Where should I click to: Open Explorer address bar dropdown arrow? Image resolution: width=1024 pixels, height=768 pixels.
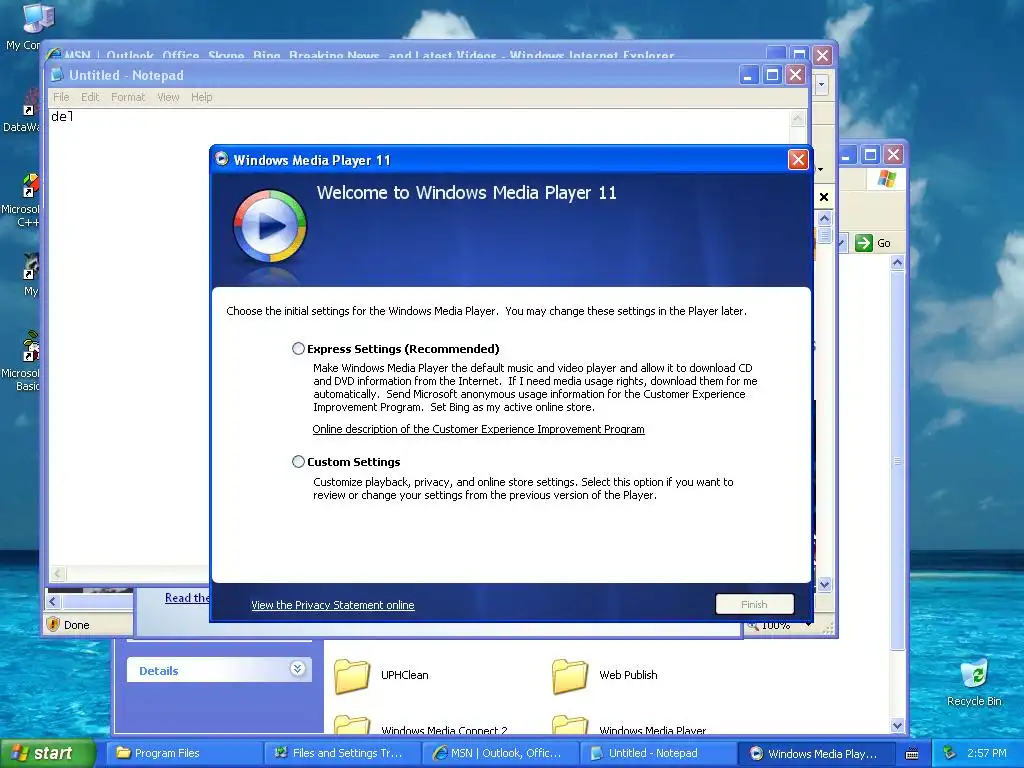click(x=841, y=244)
